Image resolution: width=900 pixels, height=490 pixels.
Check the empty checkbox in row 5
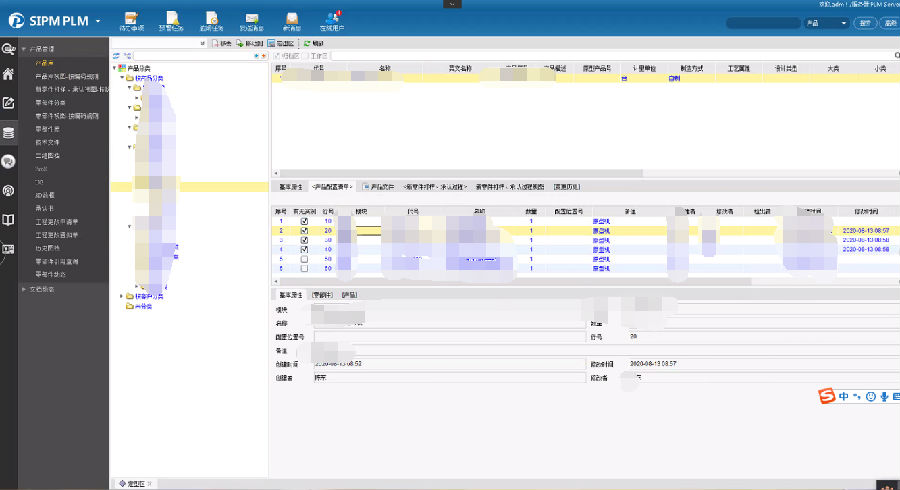coord(305,259)
